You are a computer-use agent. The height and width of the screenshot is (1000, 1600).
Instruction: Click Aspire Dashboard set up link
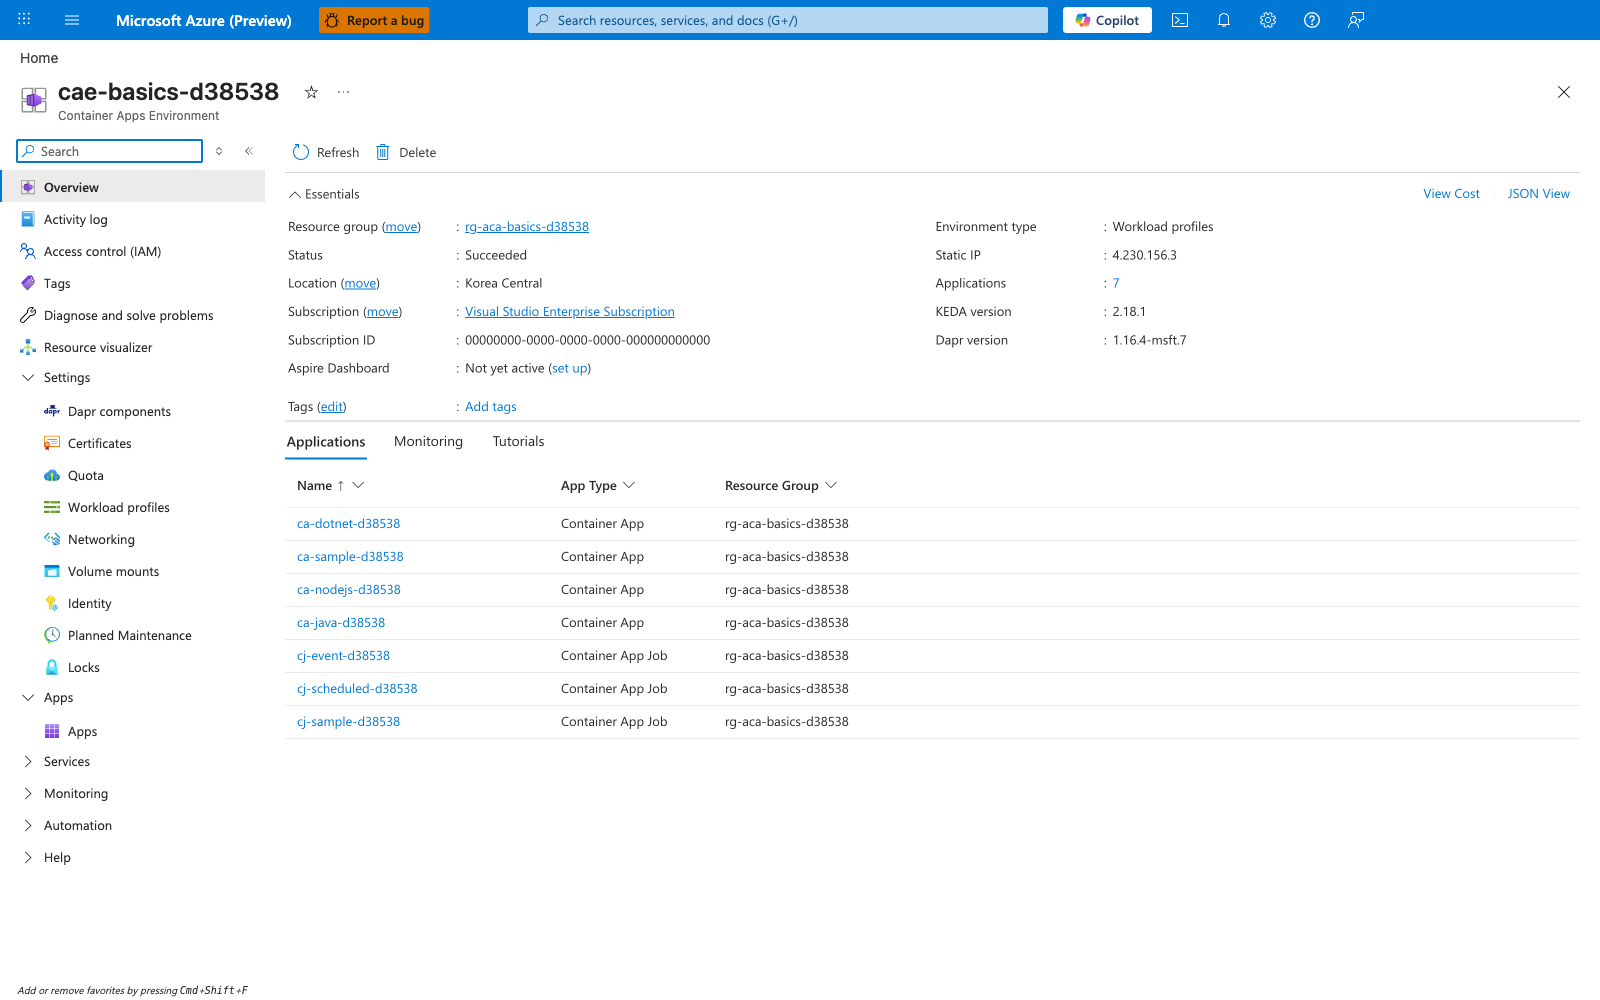point(570,368)
